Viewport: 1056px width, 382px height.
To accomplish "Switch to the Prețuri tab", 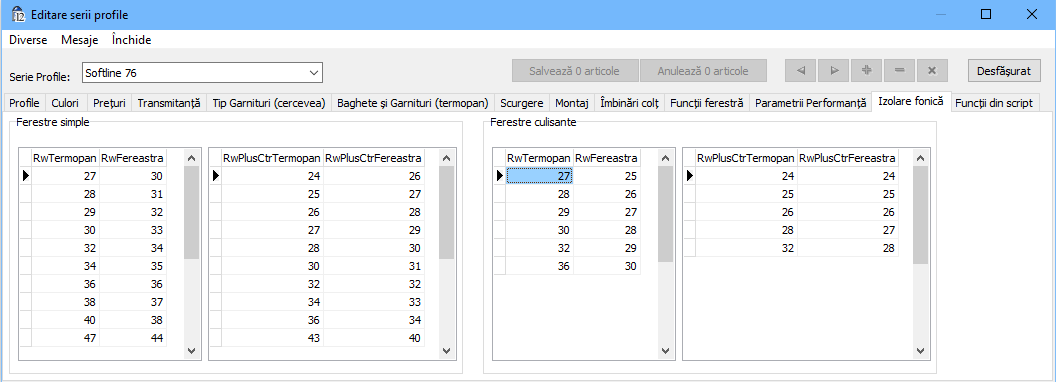I will click(x=108, y=103).
